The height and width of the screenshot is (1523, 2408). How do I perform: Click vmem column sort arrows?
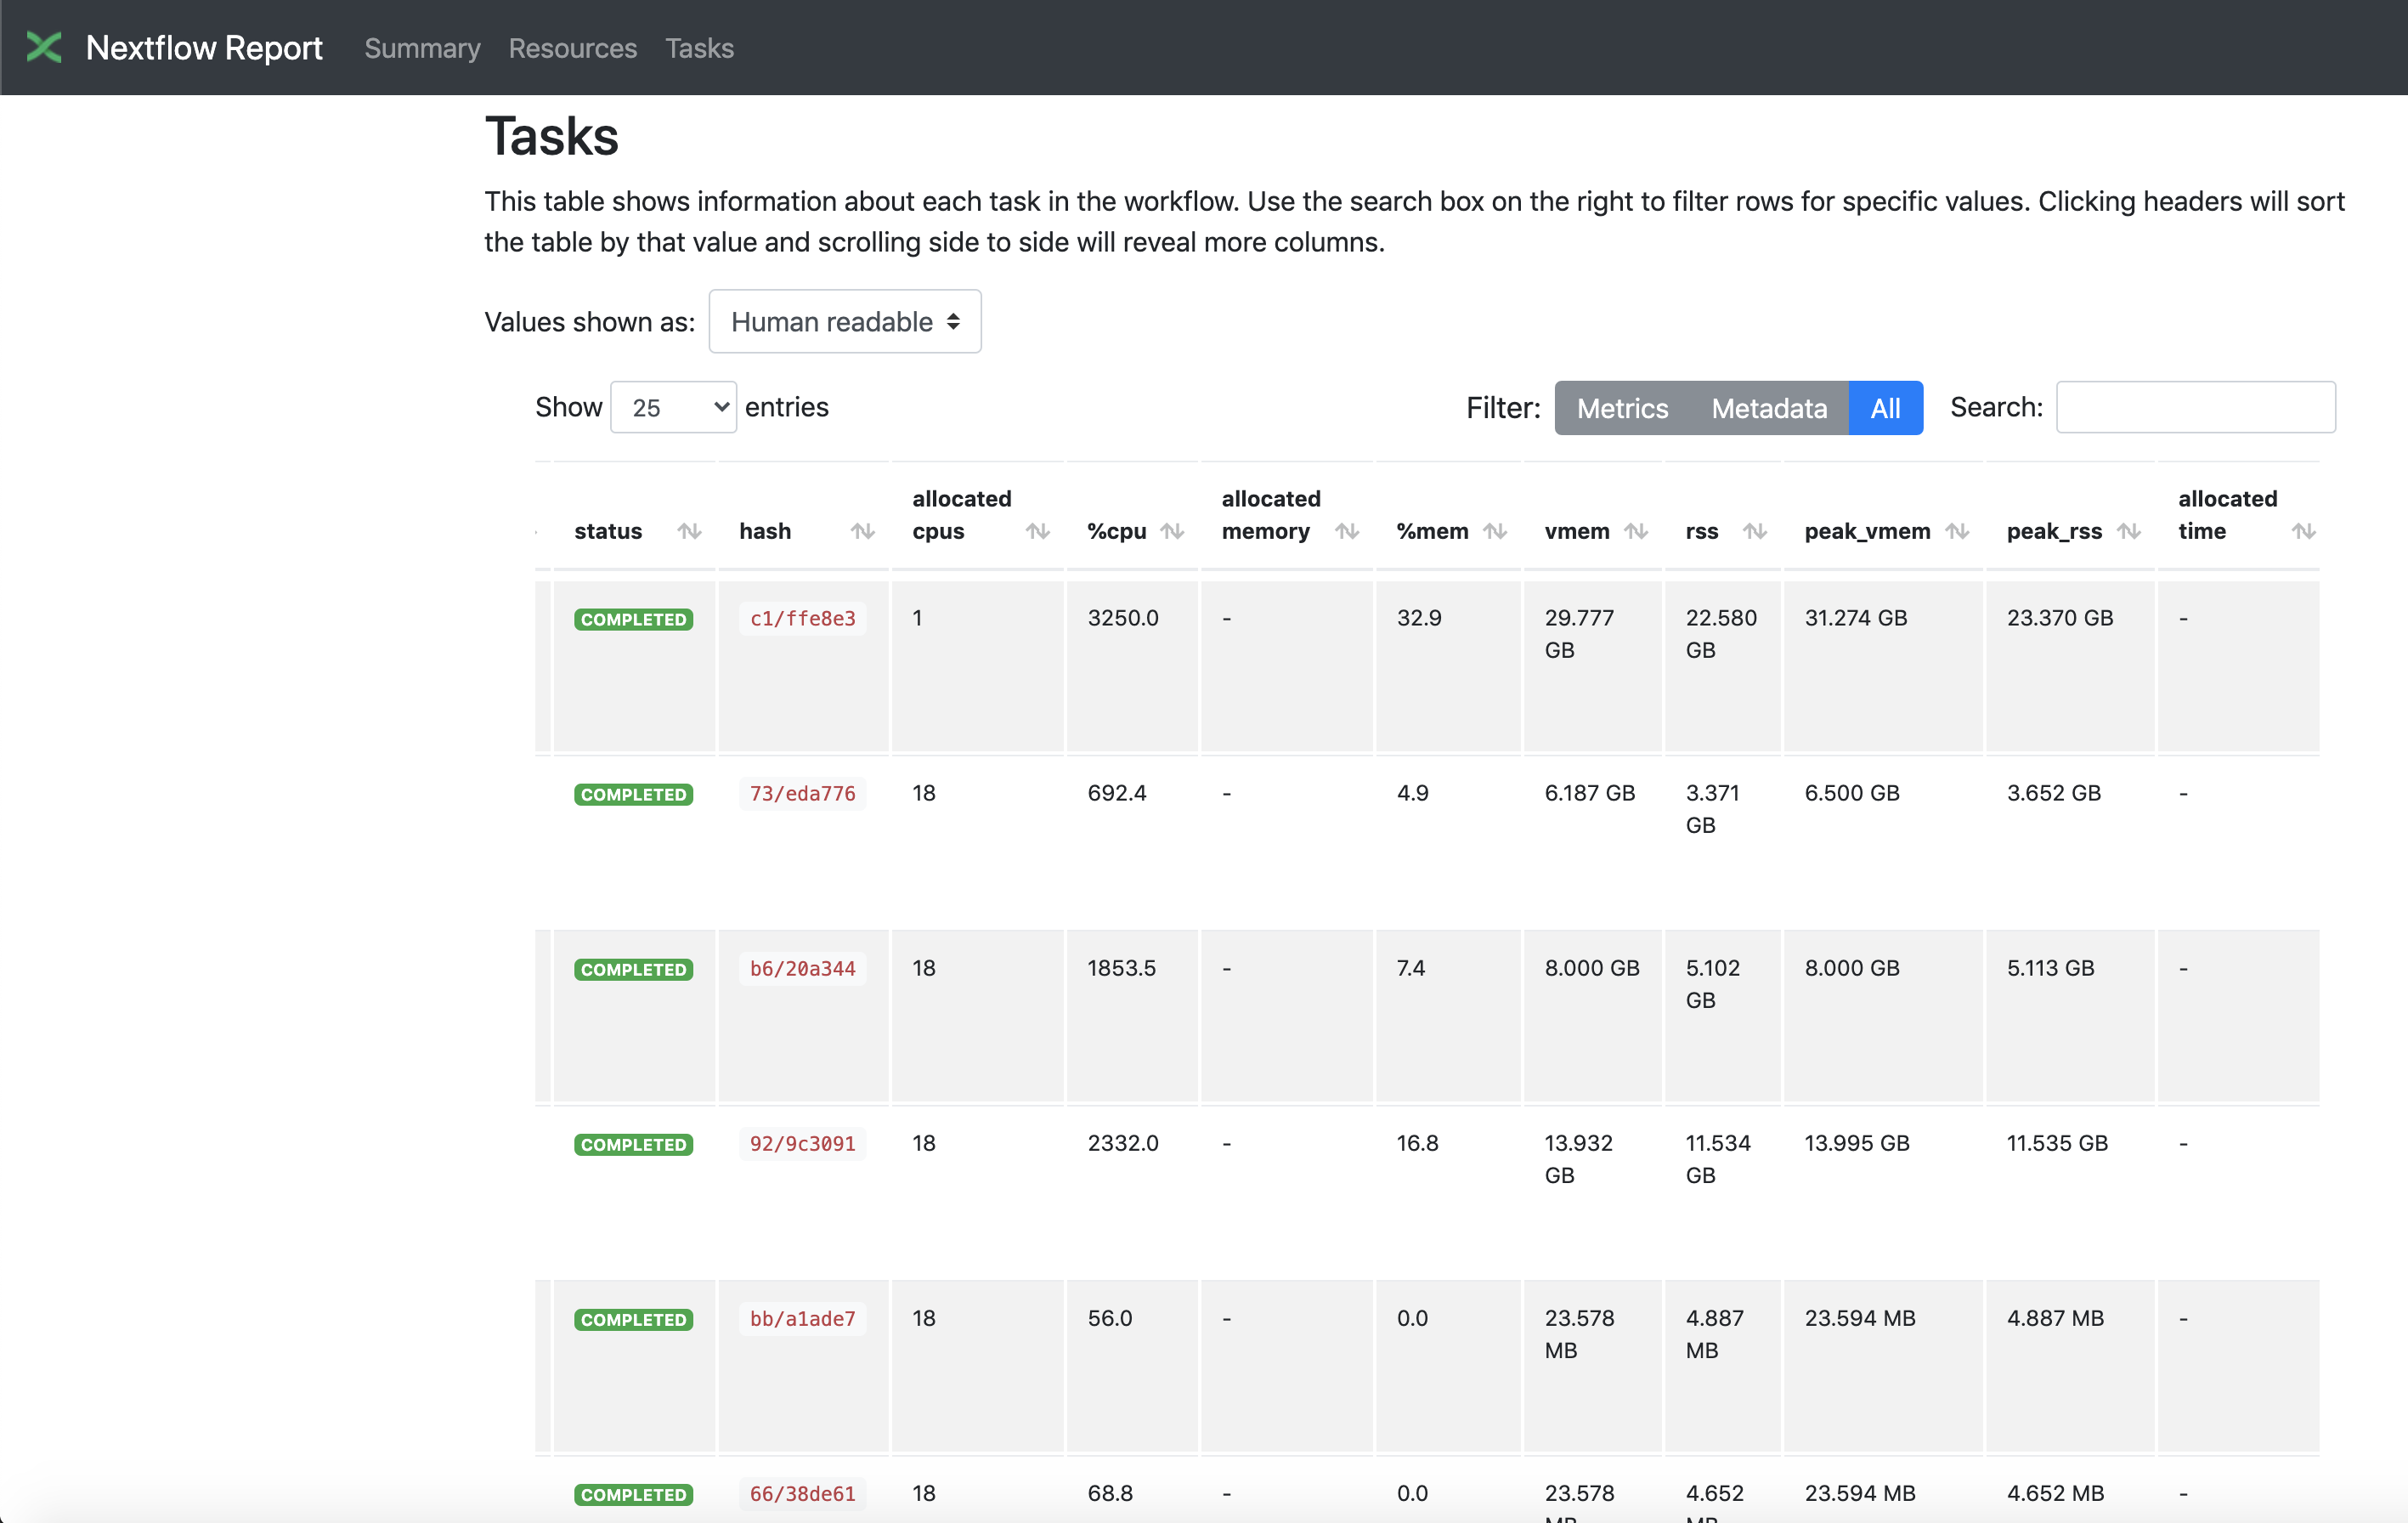1636,531
